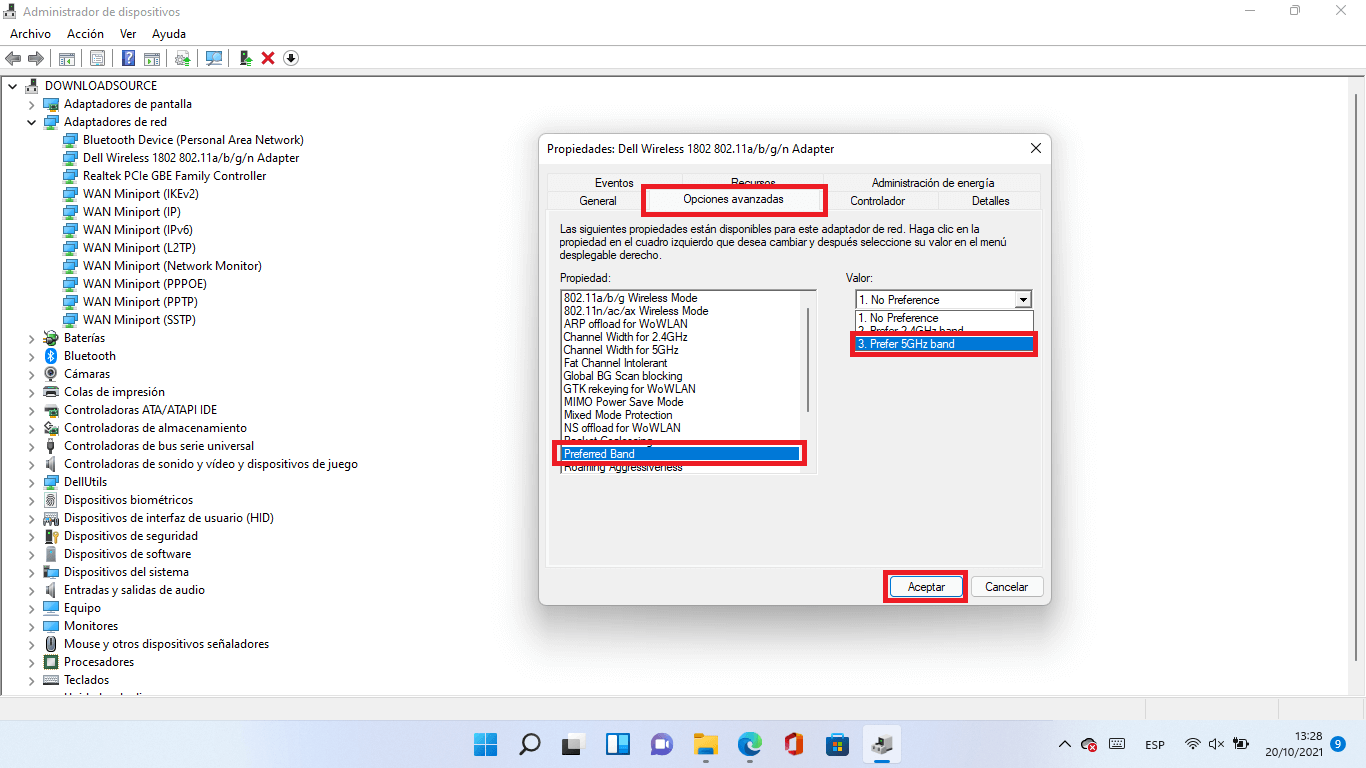The height and width of the screenshot is (768, 1366).
Task: Select 'Preferred Band' in the property list
Action: (x=681, y=454)
